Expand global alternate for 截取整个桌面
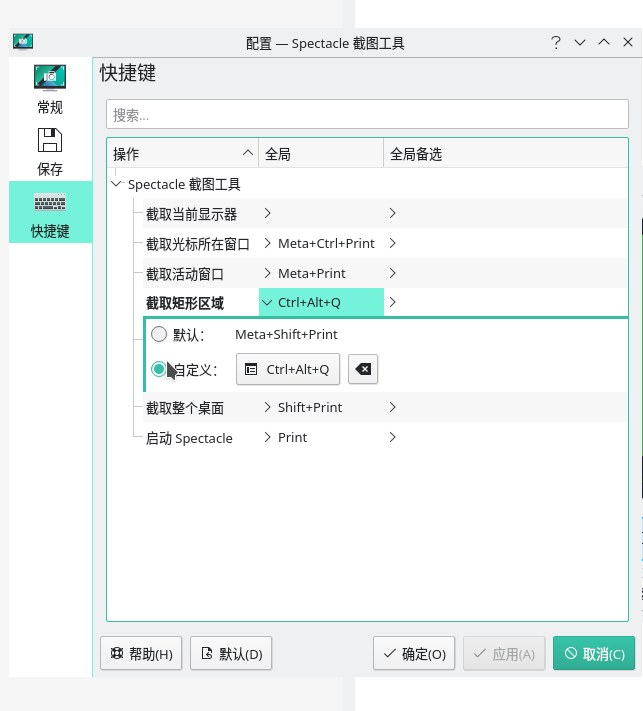 pos(393,407)
